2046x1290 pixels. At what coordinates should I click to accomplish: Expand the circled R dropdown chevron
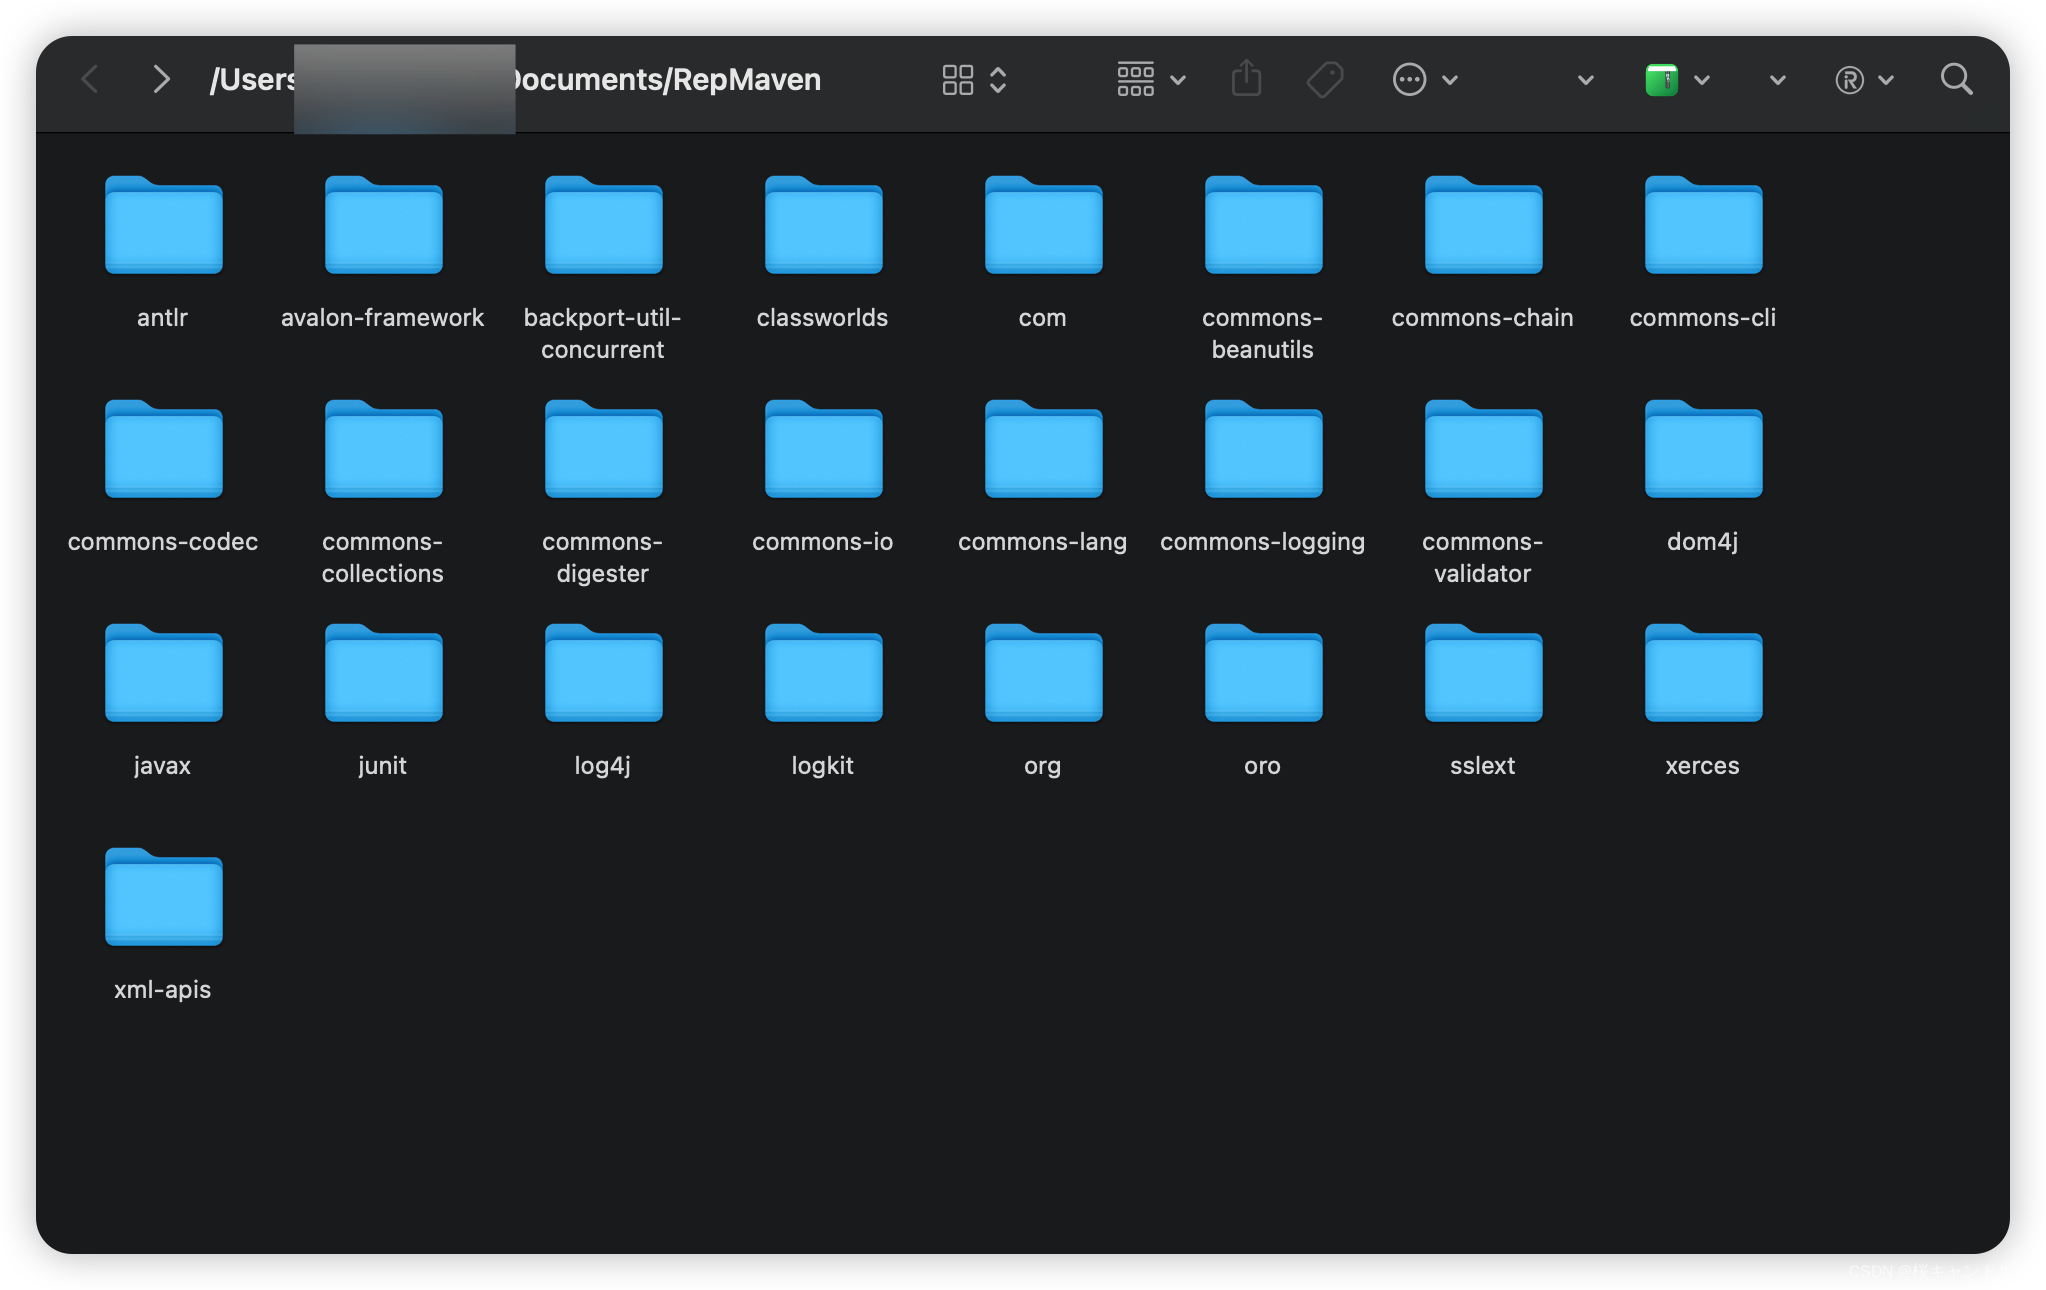1886,80
